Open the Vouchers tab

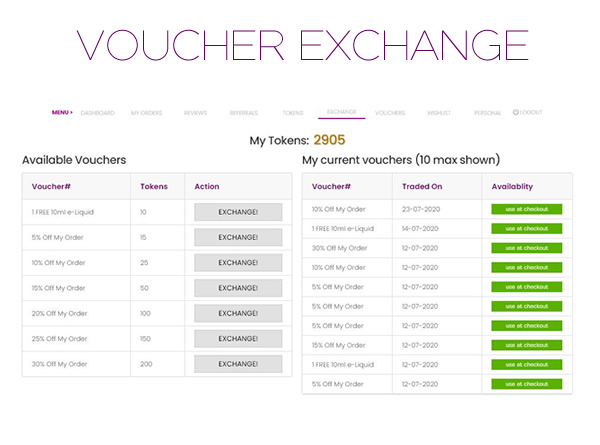coord(390,113)
